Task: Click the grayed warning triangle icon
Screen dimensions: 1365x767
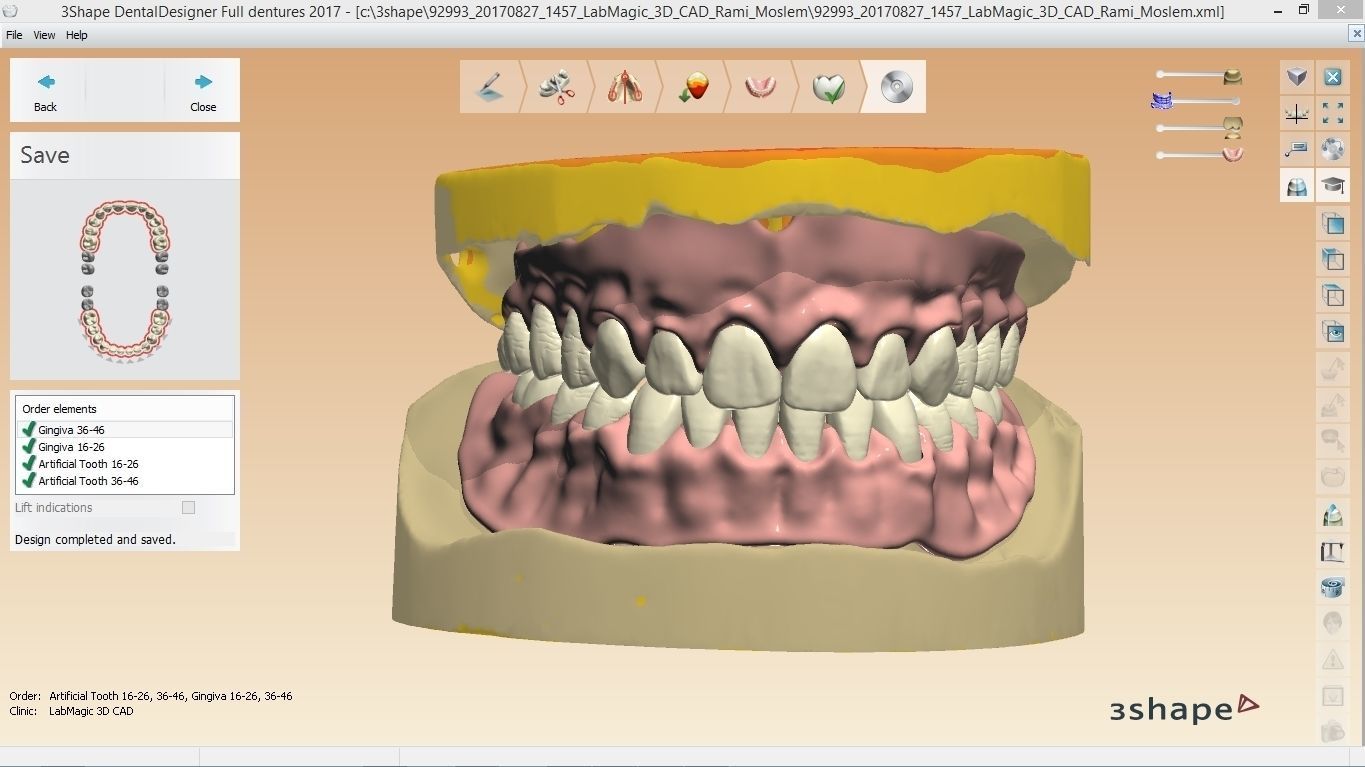Action: coord(1332,660)
